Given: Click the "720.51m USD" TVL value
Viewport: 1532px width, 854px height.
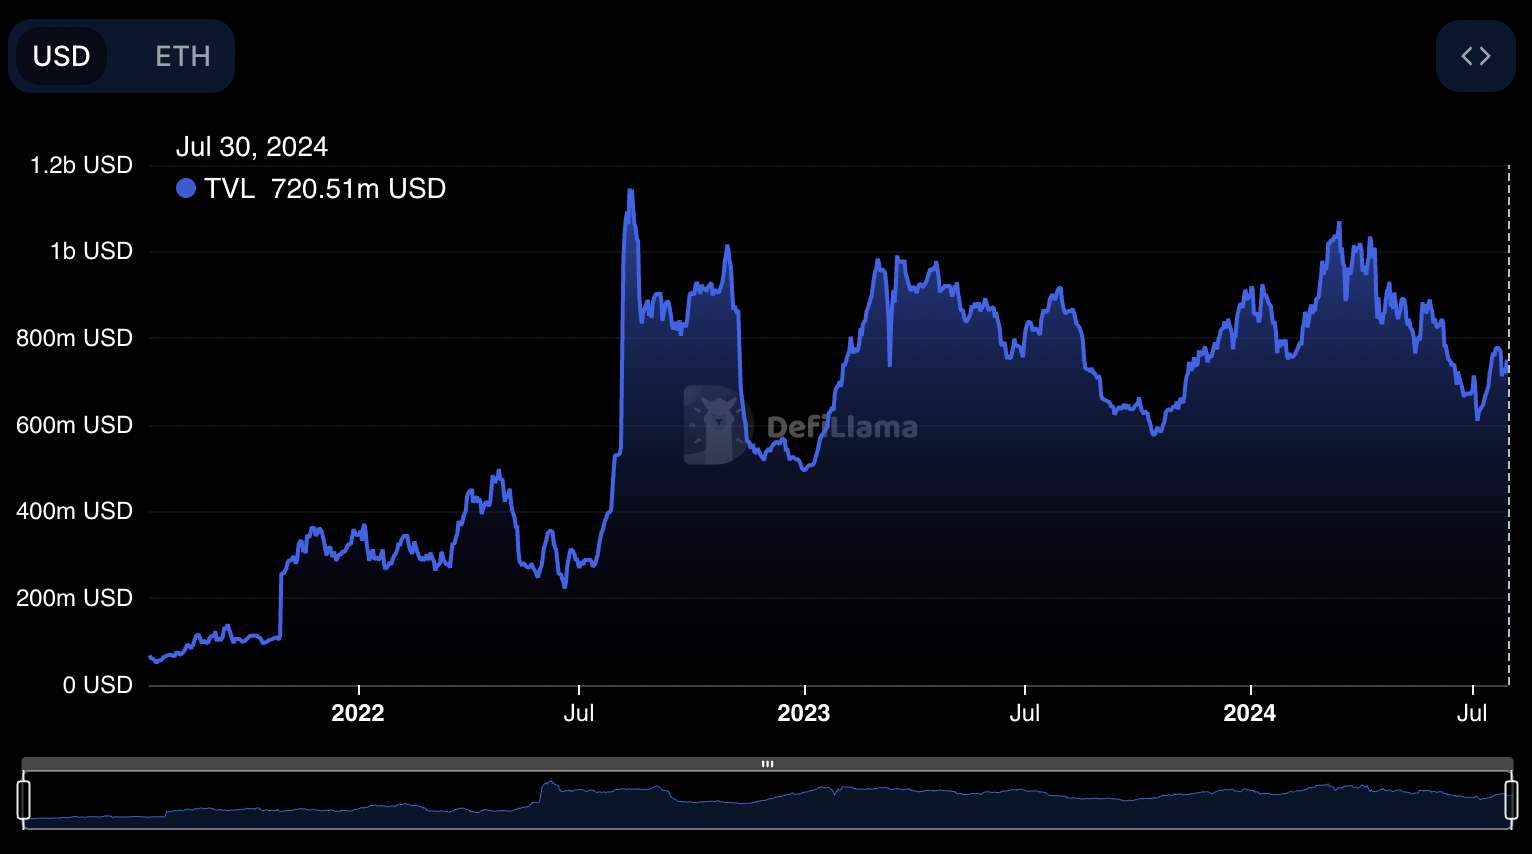Looking at the screenshot, I should (x=358, y=189).
